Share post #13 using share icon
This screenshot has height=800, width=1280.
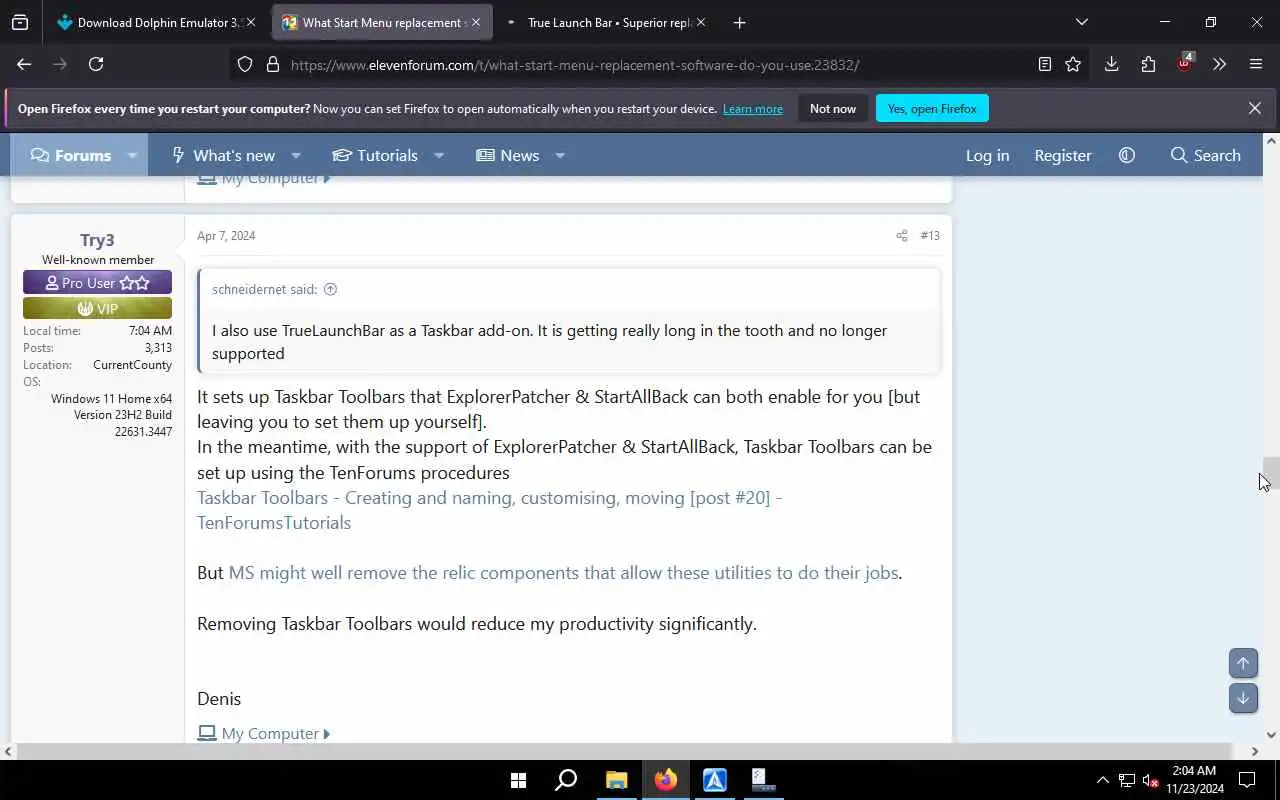coord(902,236)
